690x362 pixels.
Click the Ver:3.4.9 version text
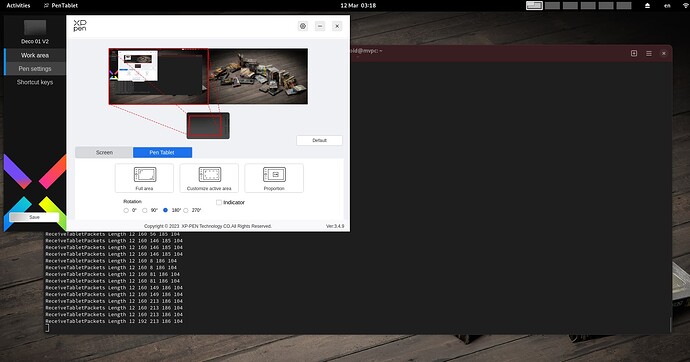point(335,226)
